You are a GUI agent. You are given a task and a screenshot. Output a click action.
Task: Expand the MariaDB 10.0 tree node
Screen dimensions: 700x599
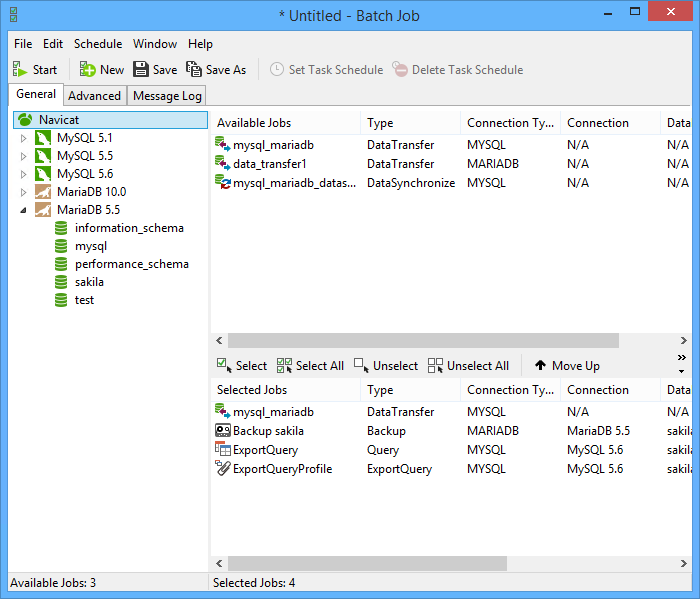click(24, 192)
